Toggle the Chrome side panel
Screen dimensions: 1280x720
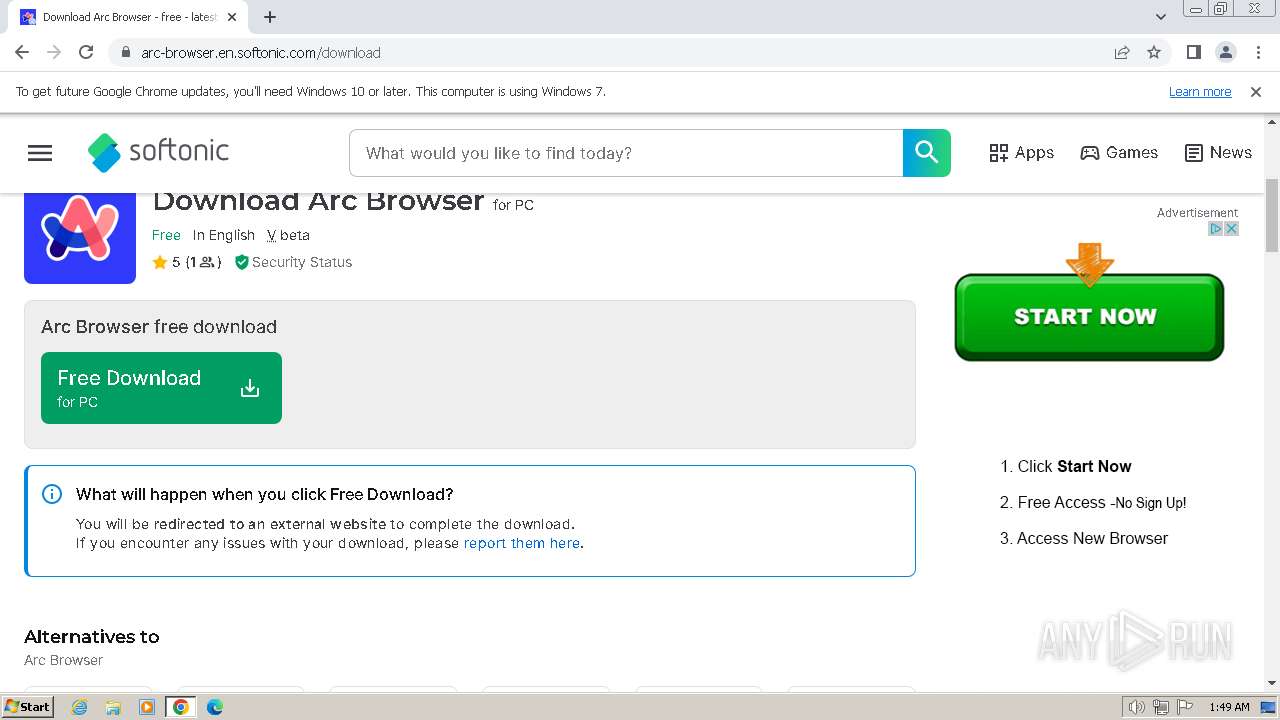point(1193,52)
